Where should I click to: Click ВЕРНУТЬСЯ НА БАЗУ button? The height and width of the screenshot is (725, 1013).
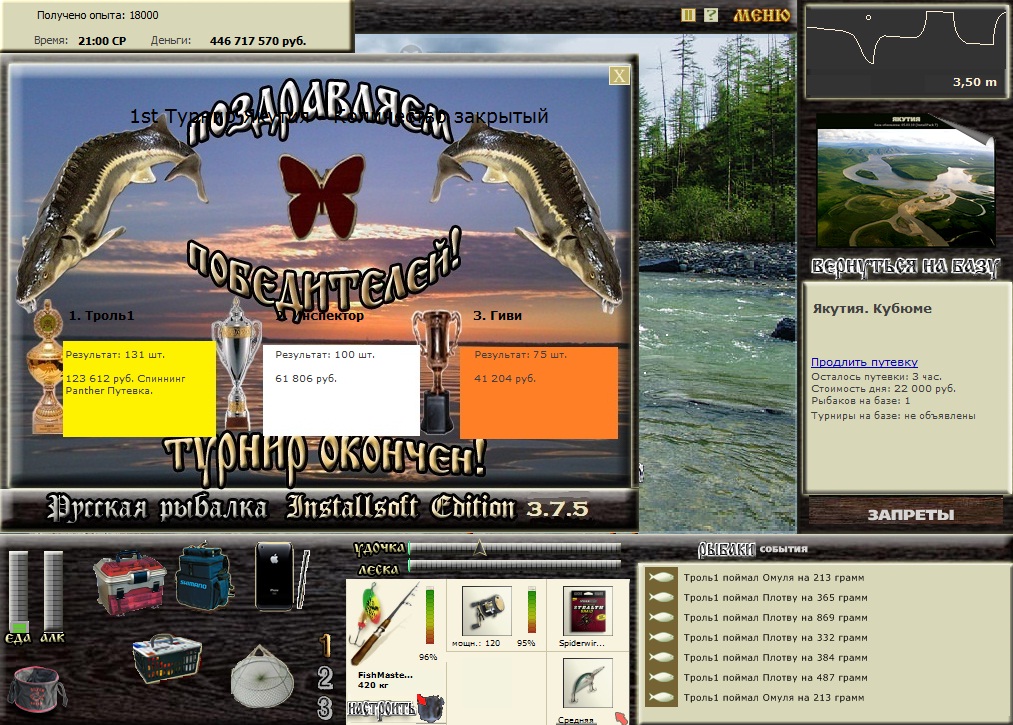pos(905,266)
